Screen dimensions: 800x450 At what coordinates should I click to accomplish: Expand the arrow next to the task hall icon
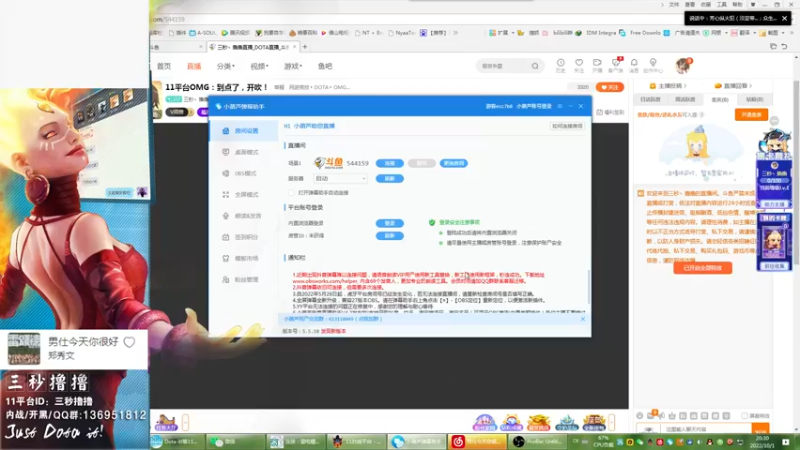pyautogui.click(x=185, y=422)
